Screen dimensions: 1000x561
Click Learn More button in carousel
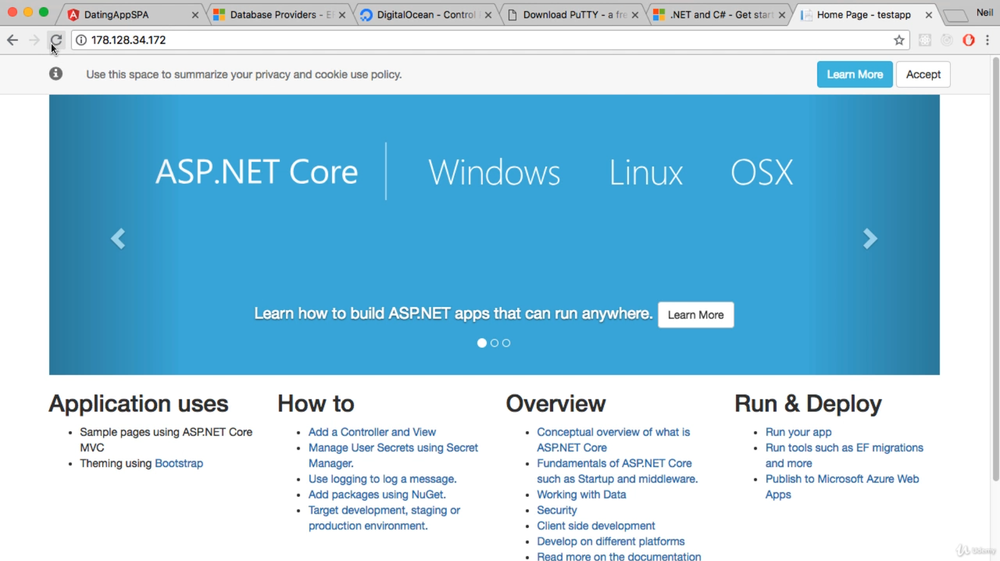[x=695, y=315]
